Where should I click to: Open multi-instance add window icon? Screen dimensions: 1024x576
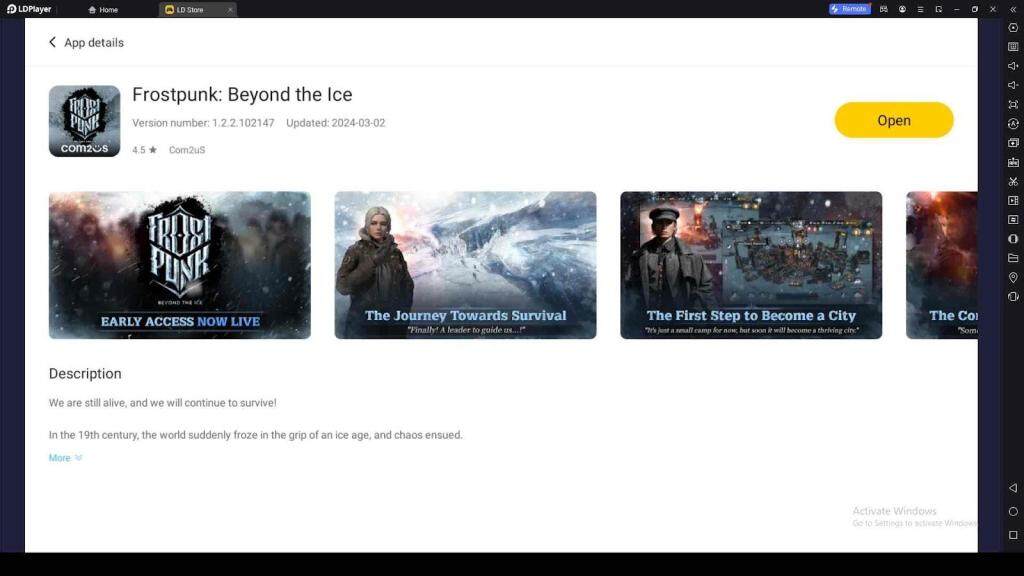[x=1013, y=142]
